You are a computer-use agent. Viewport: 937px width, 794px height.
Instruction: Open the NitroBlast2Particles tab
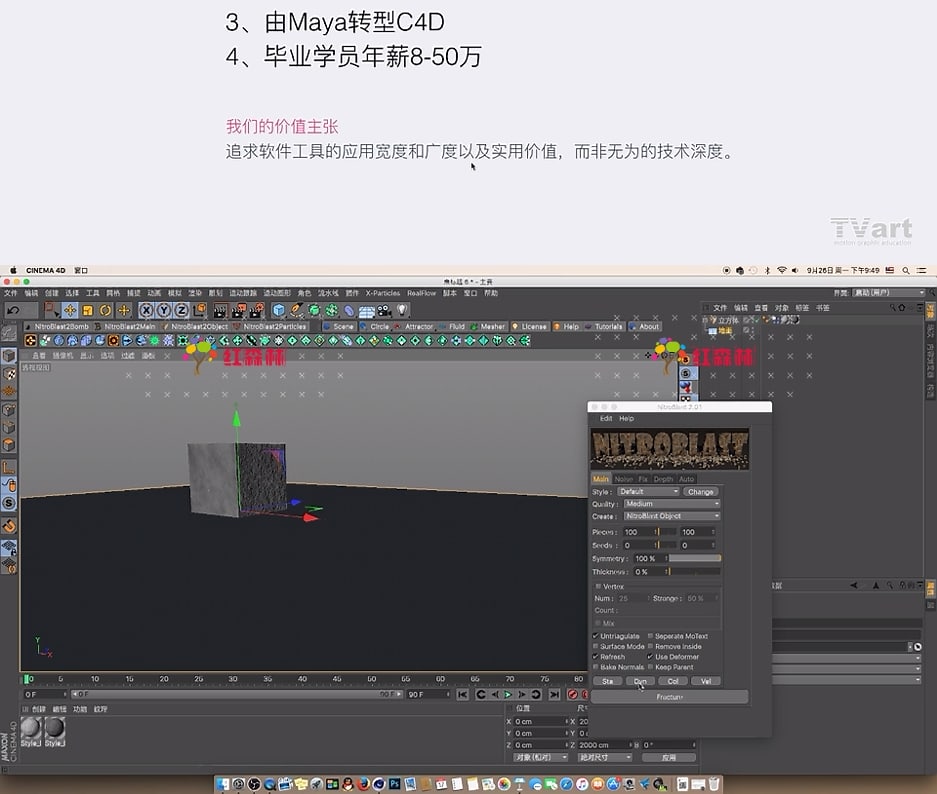(x=271, y=327)
